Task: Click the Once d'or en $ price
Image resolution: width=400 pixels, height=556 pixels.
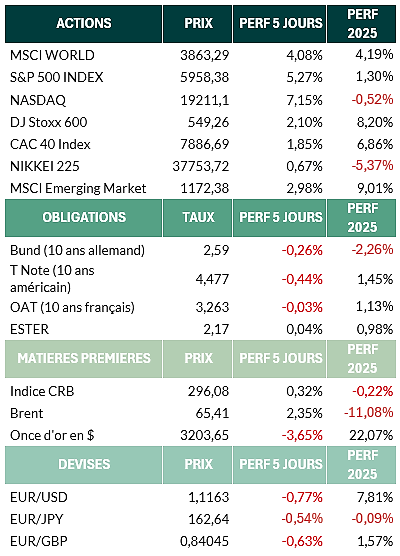Action: pyautogui.click(x=205, y=435)
